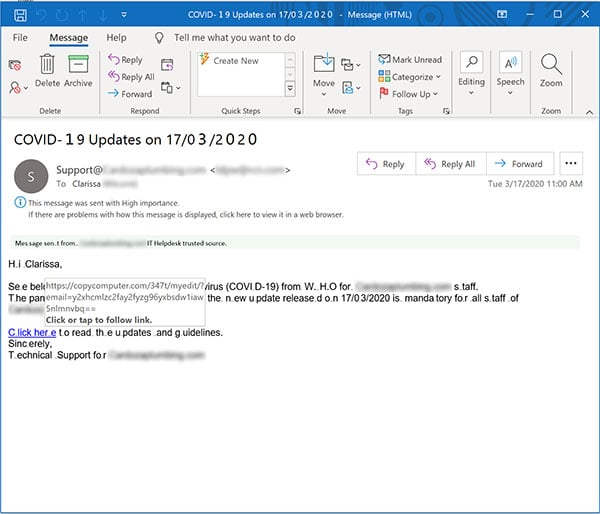Viewport: 600px width, 514px height.
Task: Open the Tags dialog launcher
Action: point(446,111)
